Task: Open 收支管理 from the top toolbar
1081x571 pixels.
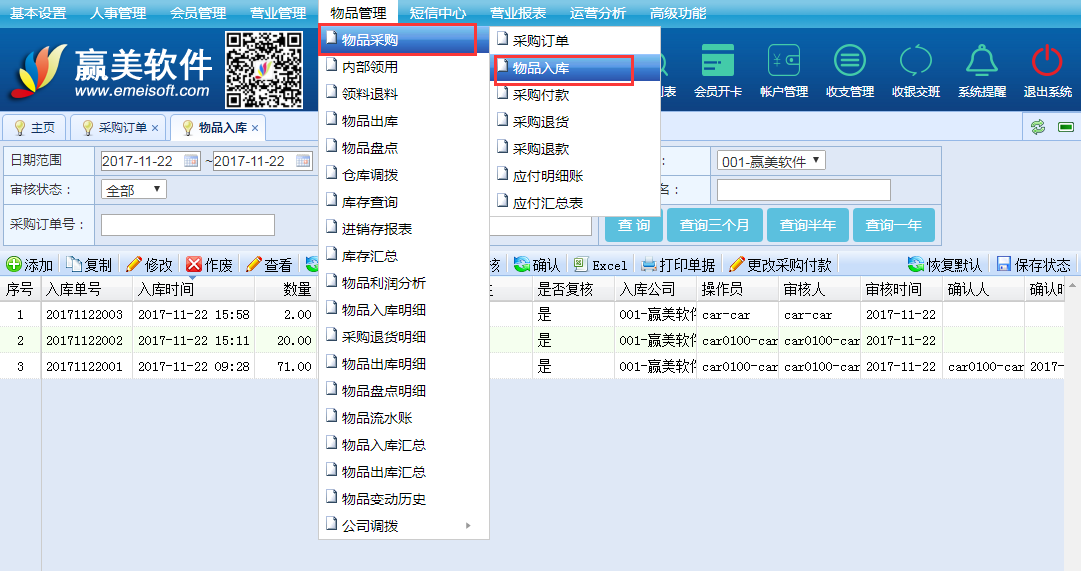Action: tap(850, 62)
